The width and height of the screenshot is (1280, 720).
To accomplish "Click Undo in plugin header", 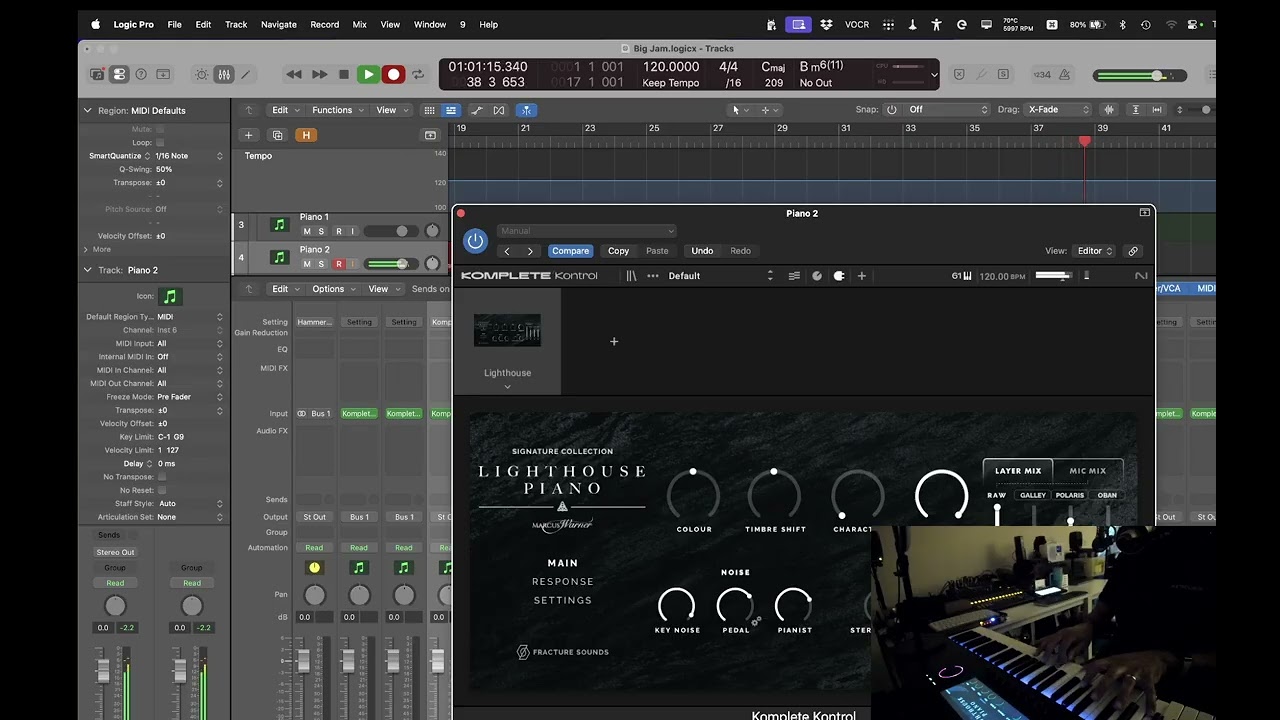I will (702, 251).
